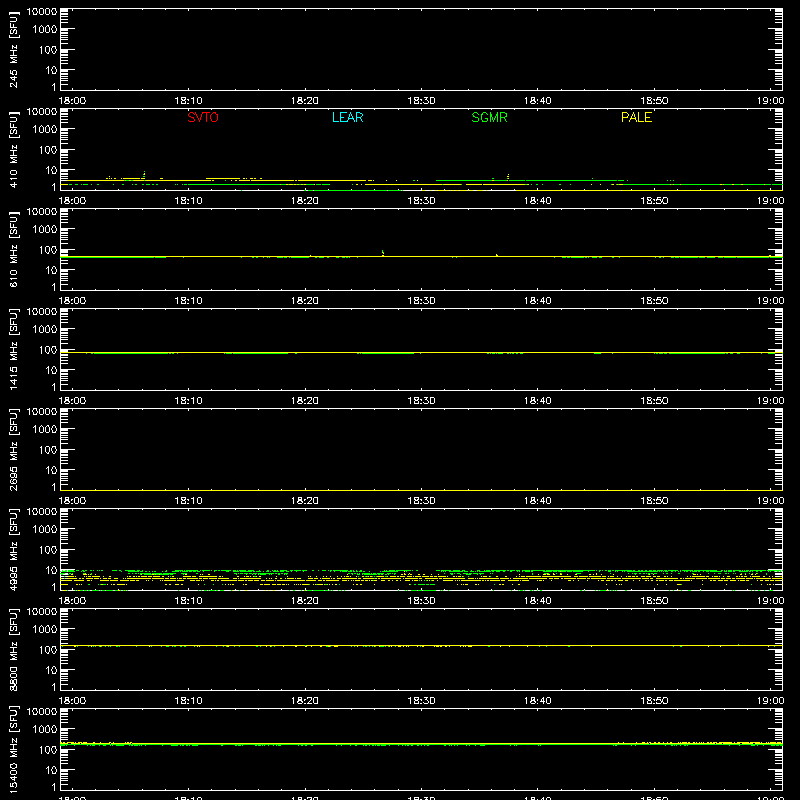Select the 15400 MHz [SFU] axis title
The width and height of the screenshot is (800, 800).
click(x=13, y=749)
